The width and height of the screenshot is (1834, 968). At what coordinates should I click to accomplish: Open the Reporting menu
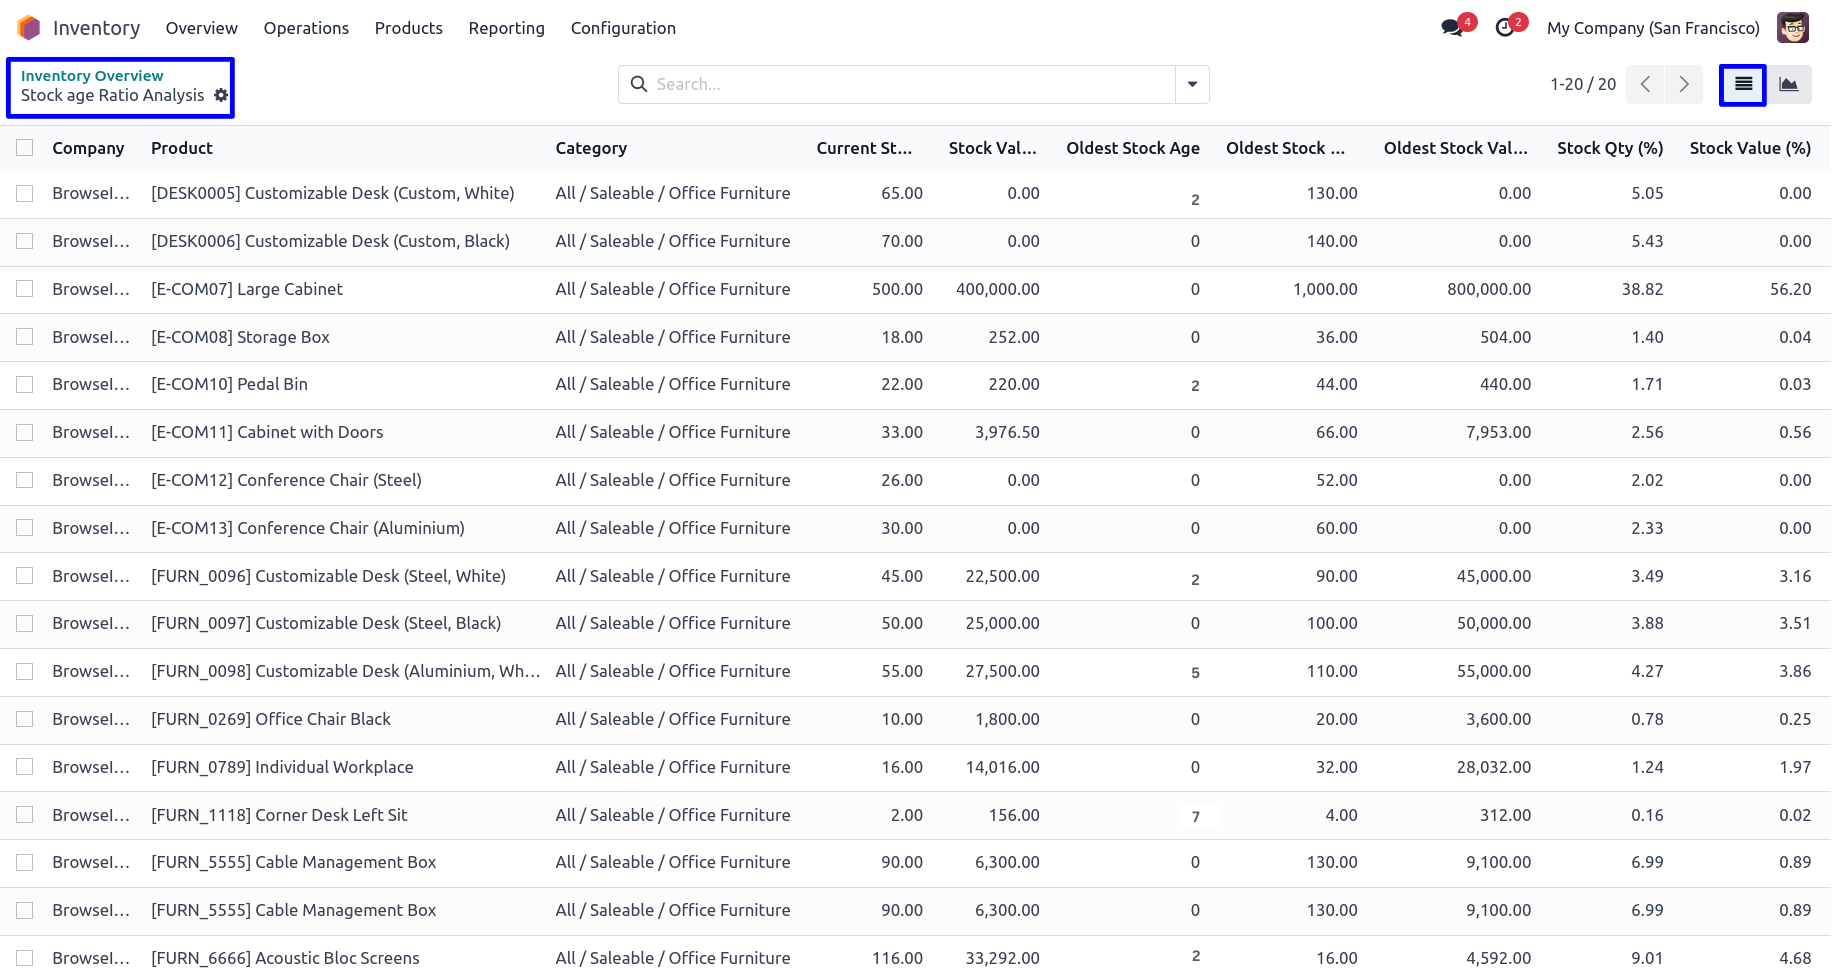pos(506,28)
